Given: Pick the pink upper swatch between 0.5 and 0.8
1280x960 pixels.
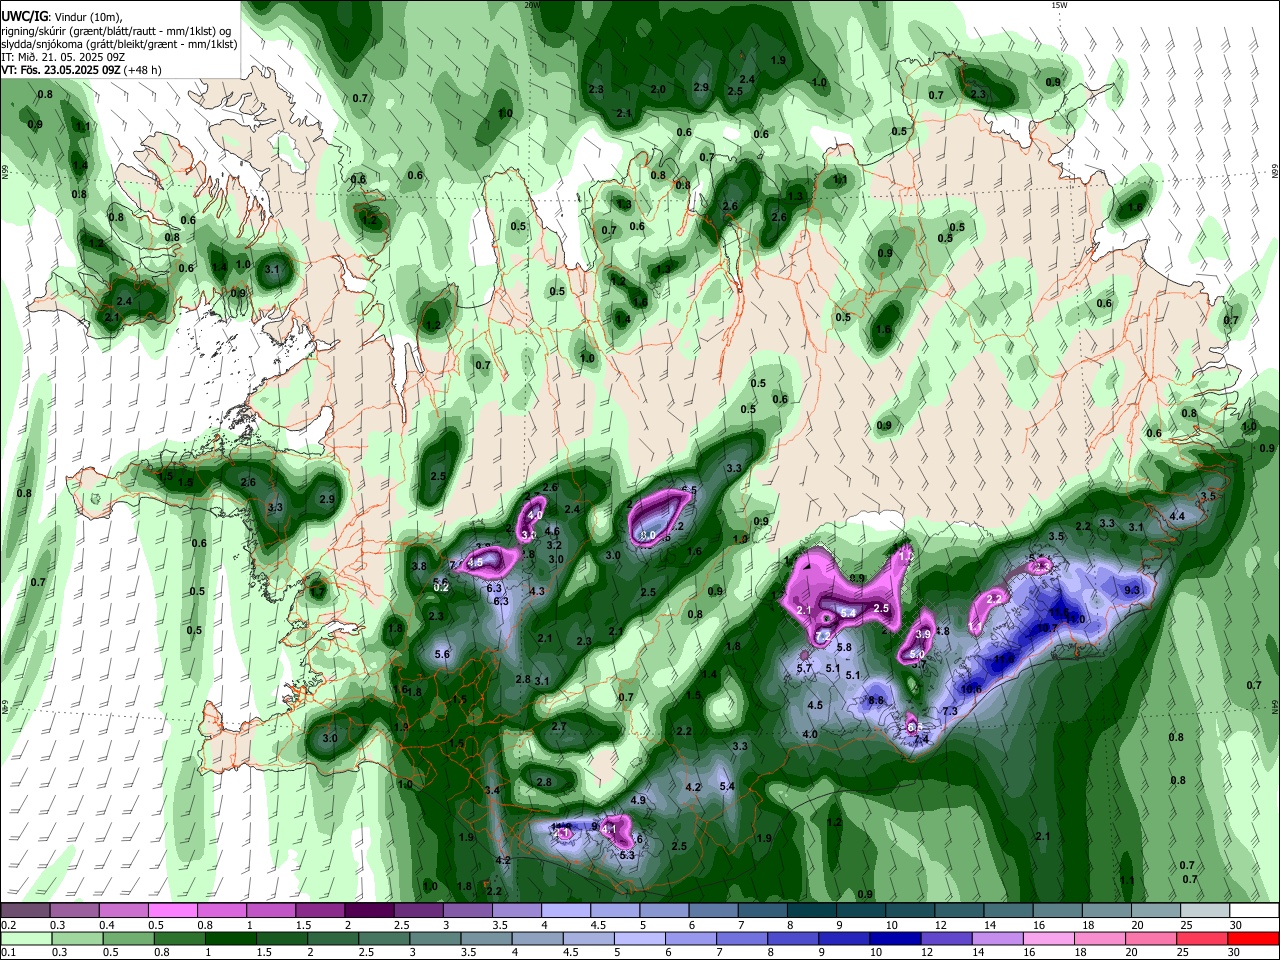Looking at the screenshot, I should pos(172,910).
